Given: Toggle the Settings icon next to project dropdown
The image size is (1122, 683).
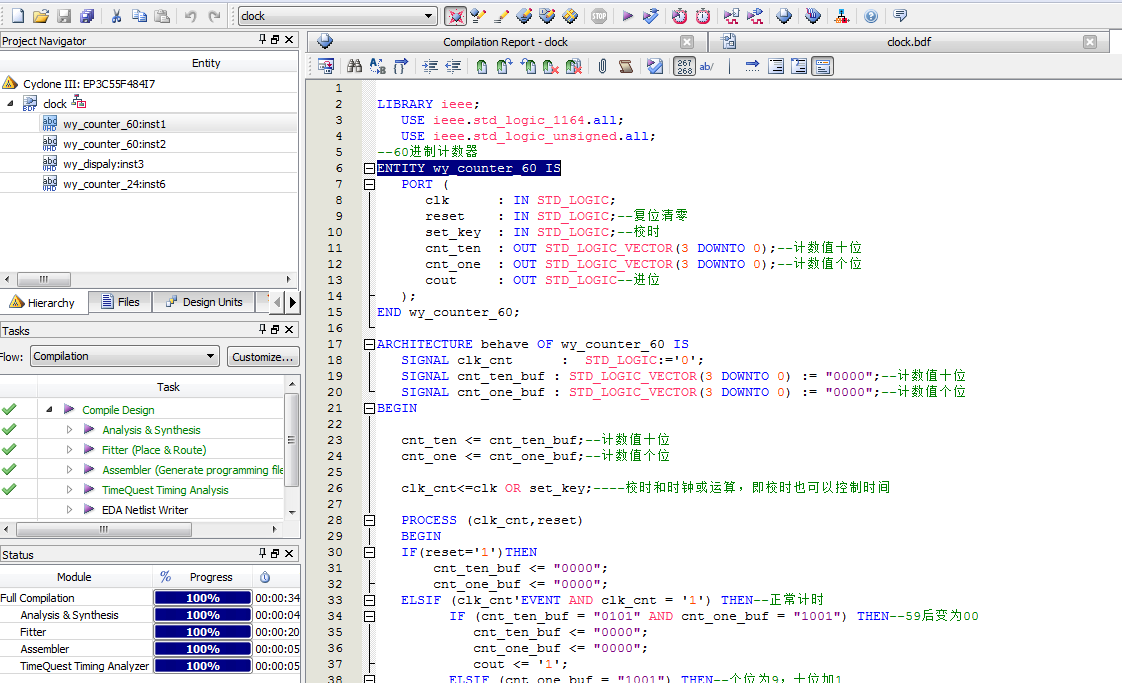Looking at the screenshot, I should tap(455, 16).
